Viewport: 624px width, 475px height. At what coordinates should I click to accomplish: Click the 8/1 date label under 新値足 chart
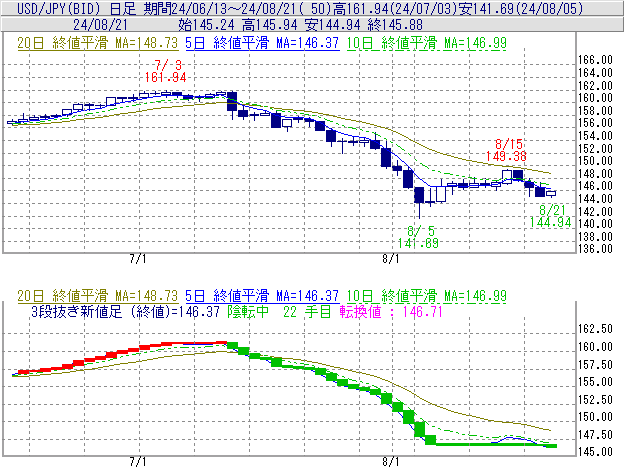[391, 462]
